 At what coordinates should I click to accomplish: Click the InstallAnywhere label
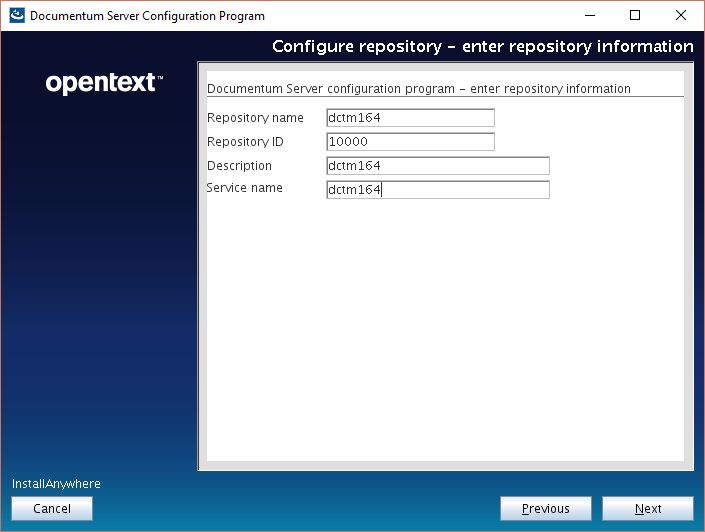tap(56, 484)
